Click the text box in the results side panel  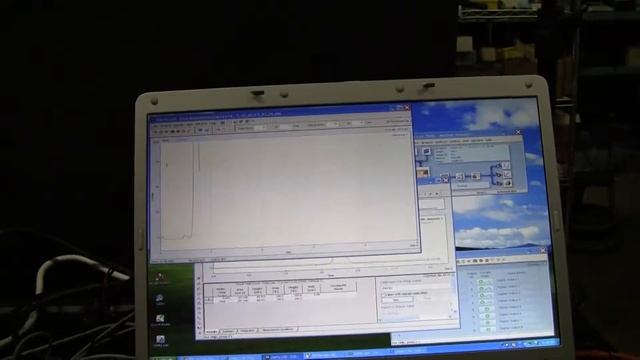tap(397, 300)
